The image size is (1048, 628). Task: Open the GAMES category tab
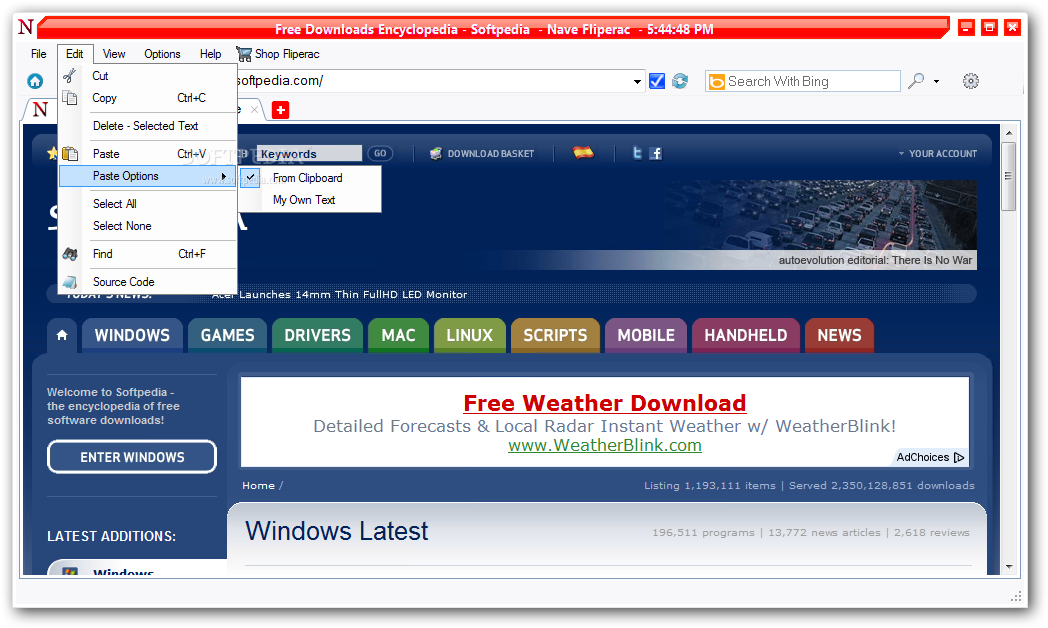pos(227,335)
